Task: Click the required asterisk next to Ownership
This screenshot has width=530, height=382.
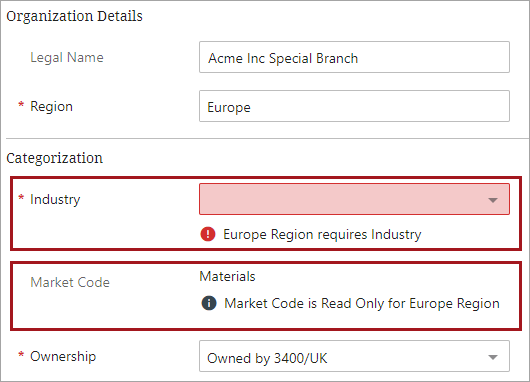Action: [21, 355]
